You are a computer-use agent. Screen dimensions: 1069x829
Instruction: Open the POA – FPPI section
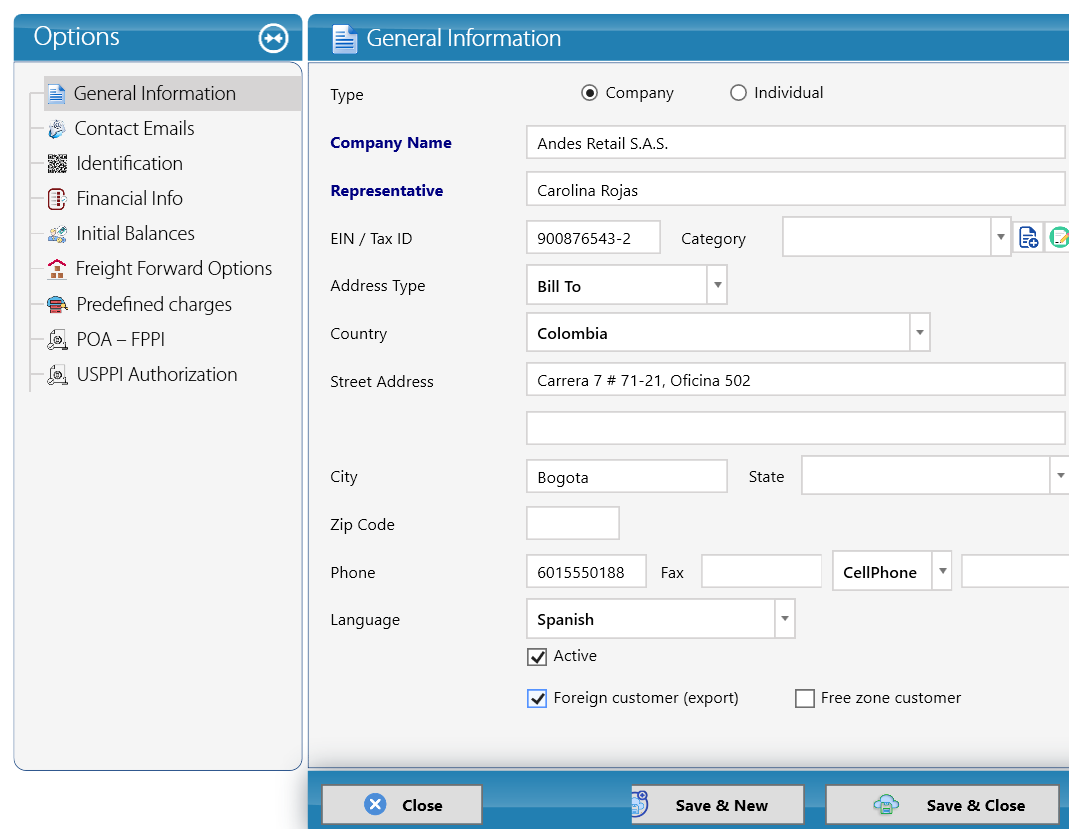click(121, 340)
